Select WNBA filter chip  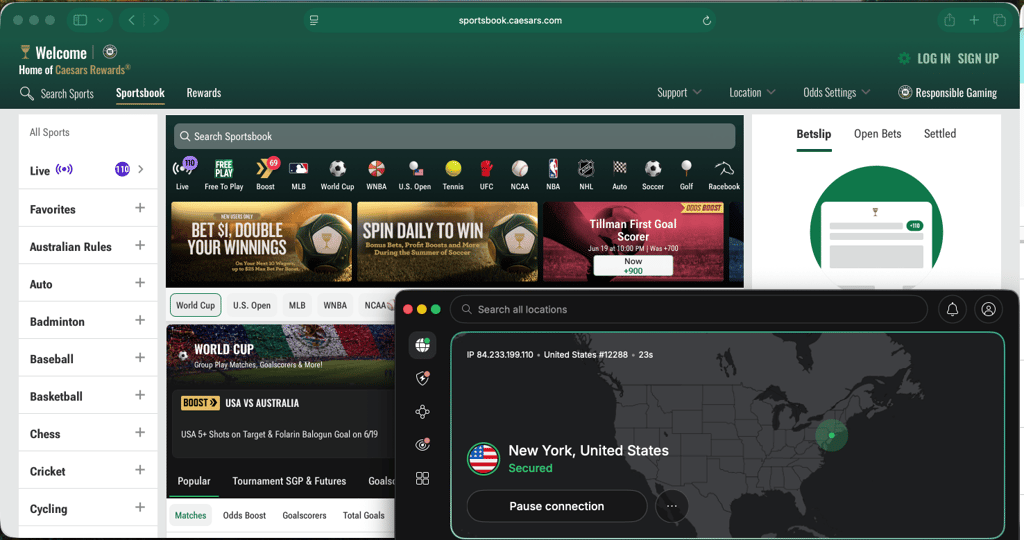pos(335,305)
